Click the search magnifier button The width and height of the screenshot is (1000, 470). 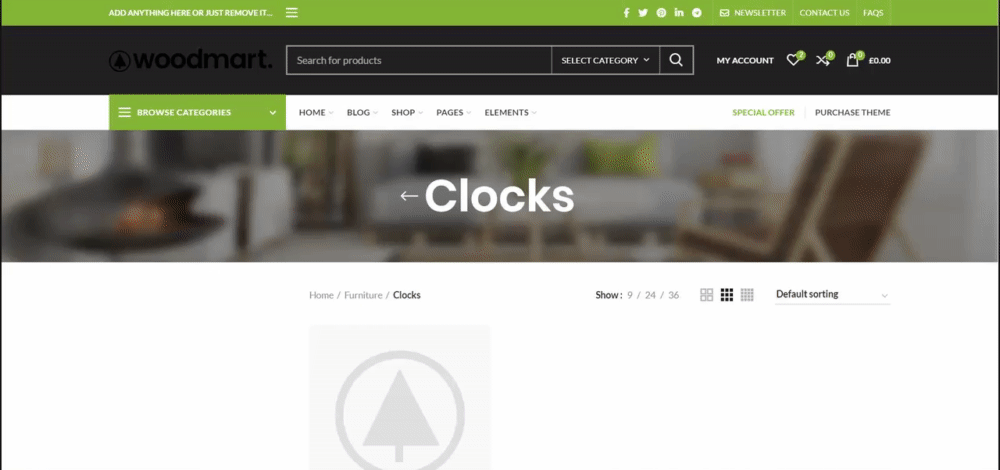pos(677,60)
